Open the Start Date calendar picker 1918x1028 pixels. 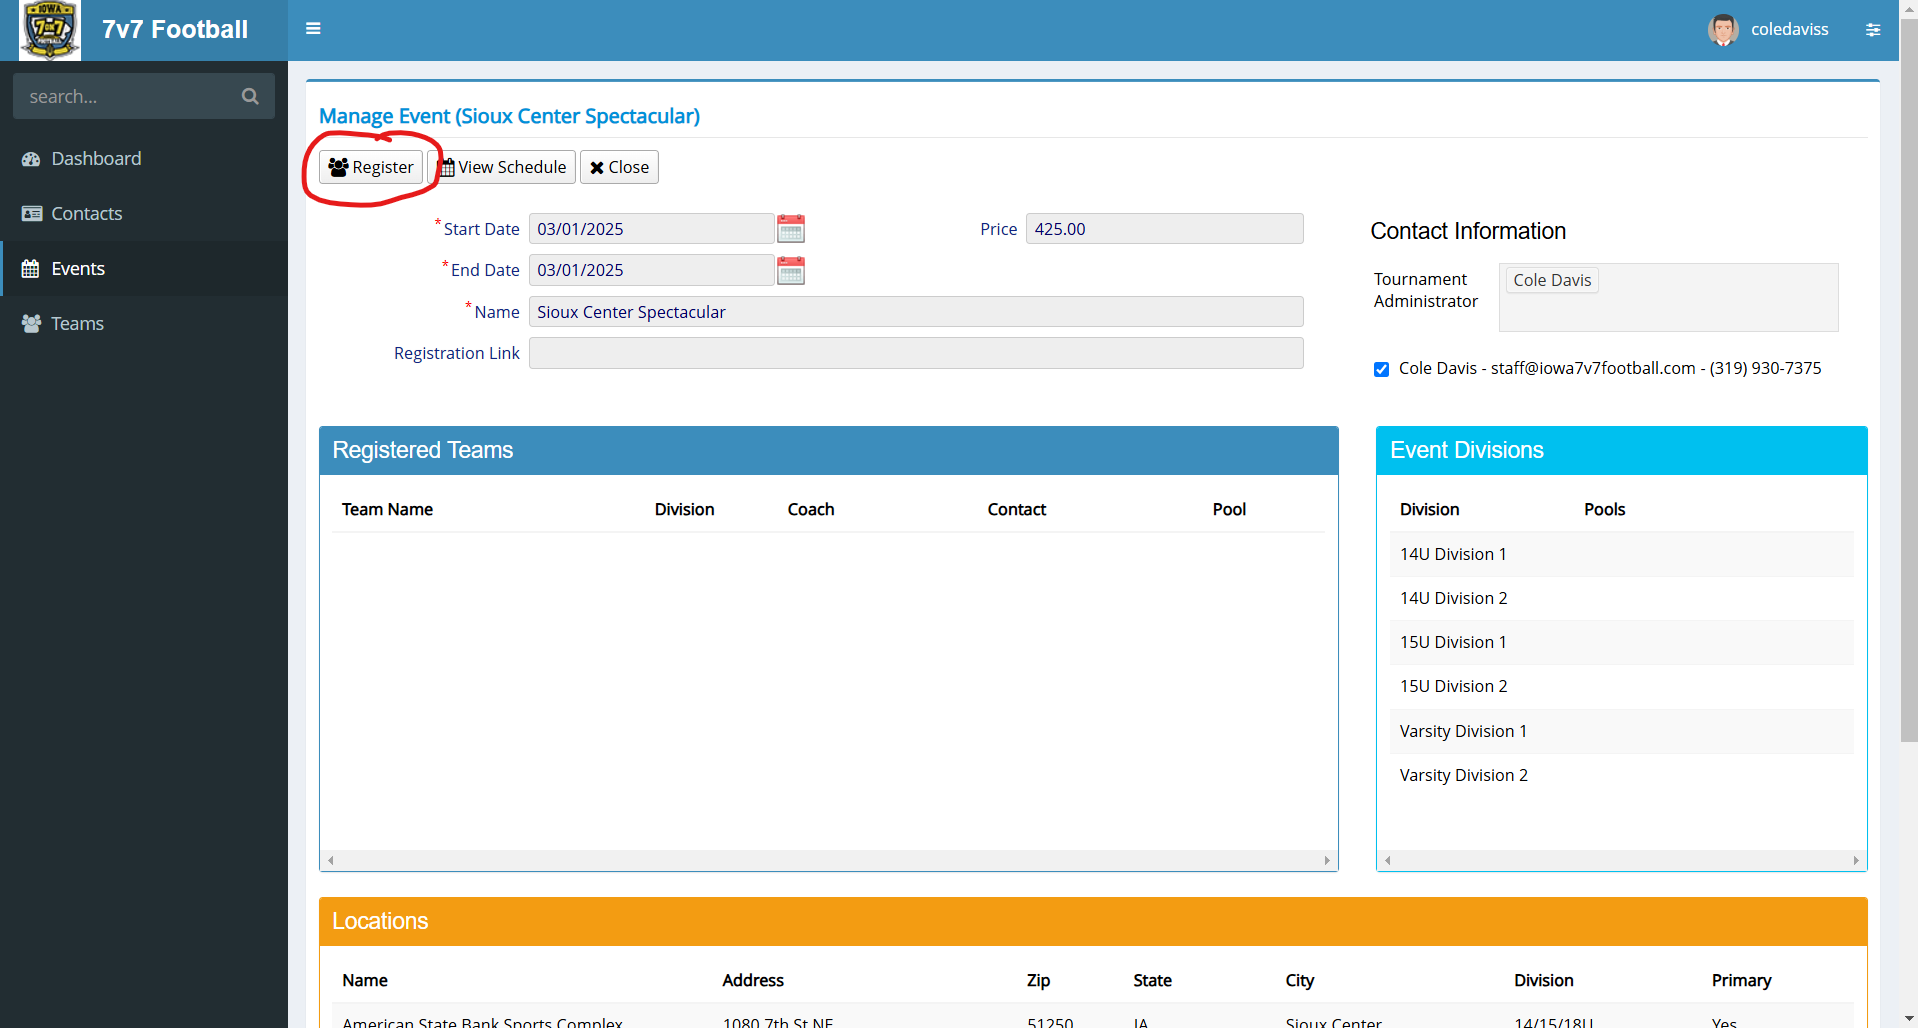[791, 229]
